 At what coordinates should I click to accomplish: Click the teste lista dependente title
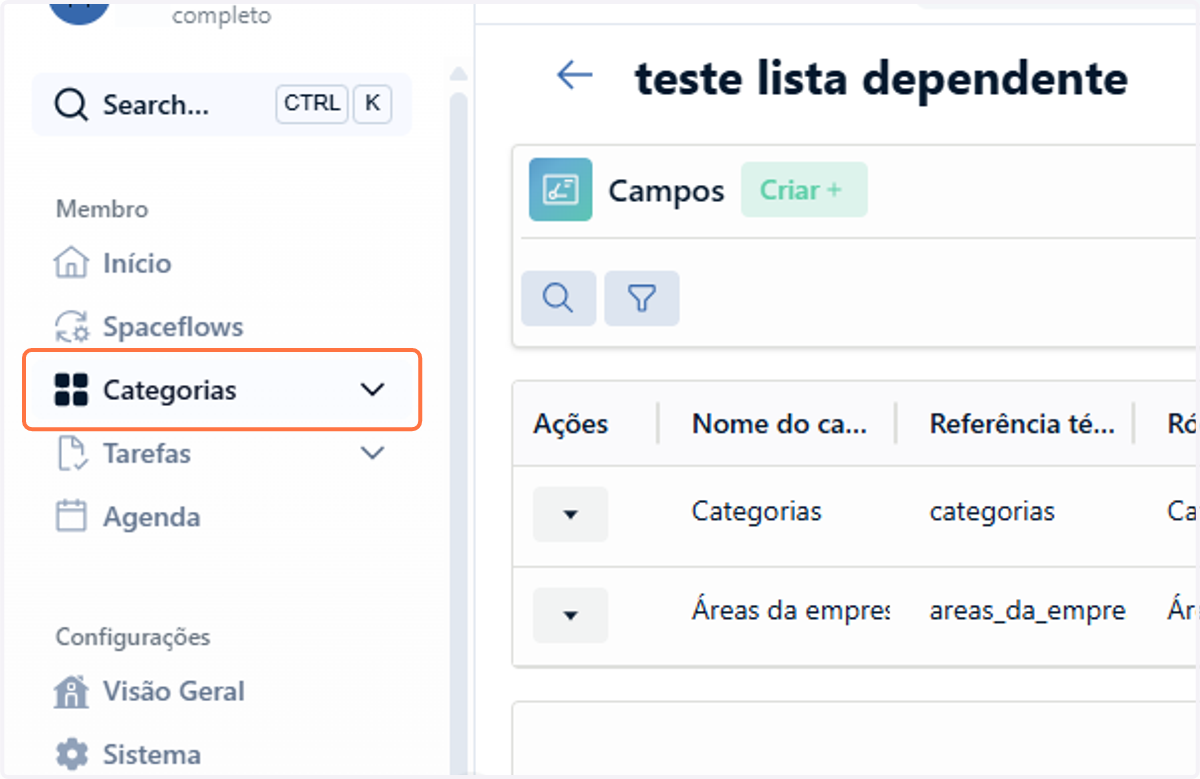pos(882,77)
